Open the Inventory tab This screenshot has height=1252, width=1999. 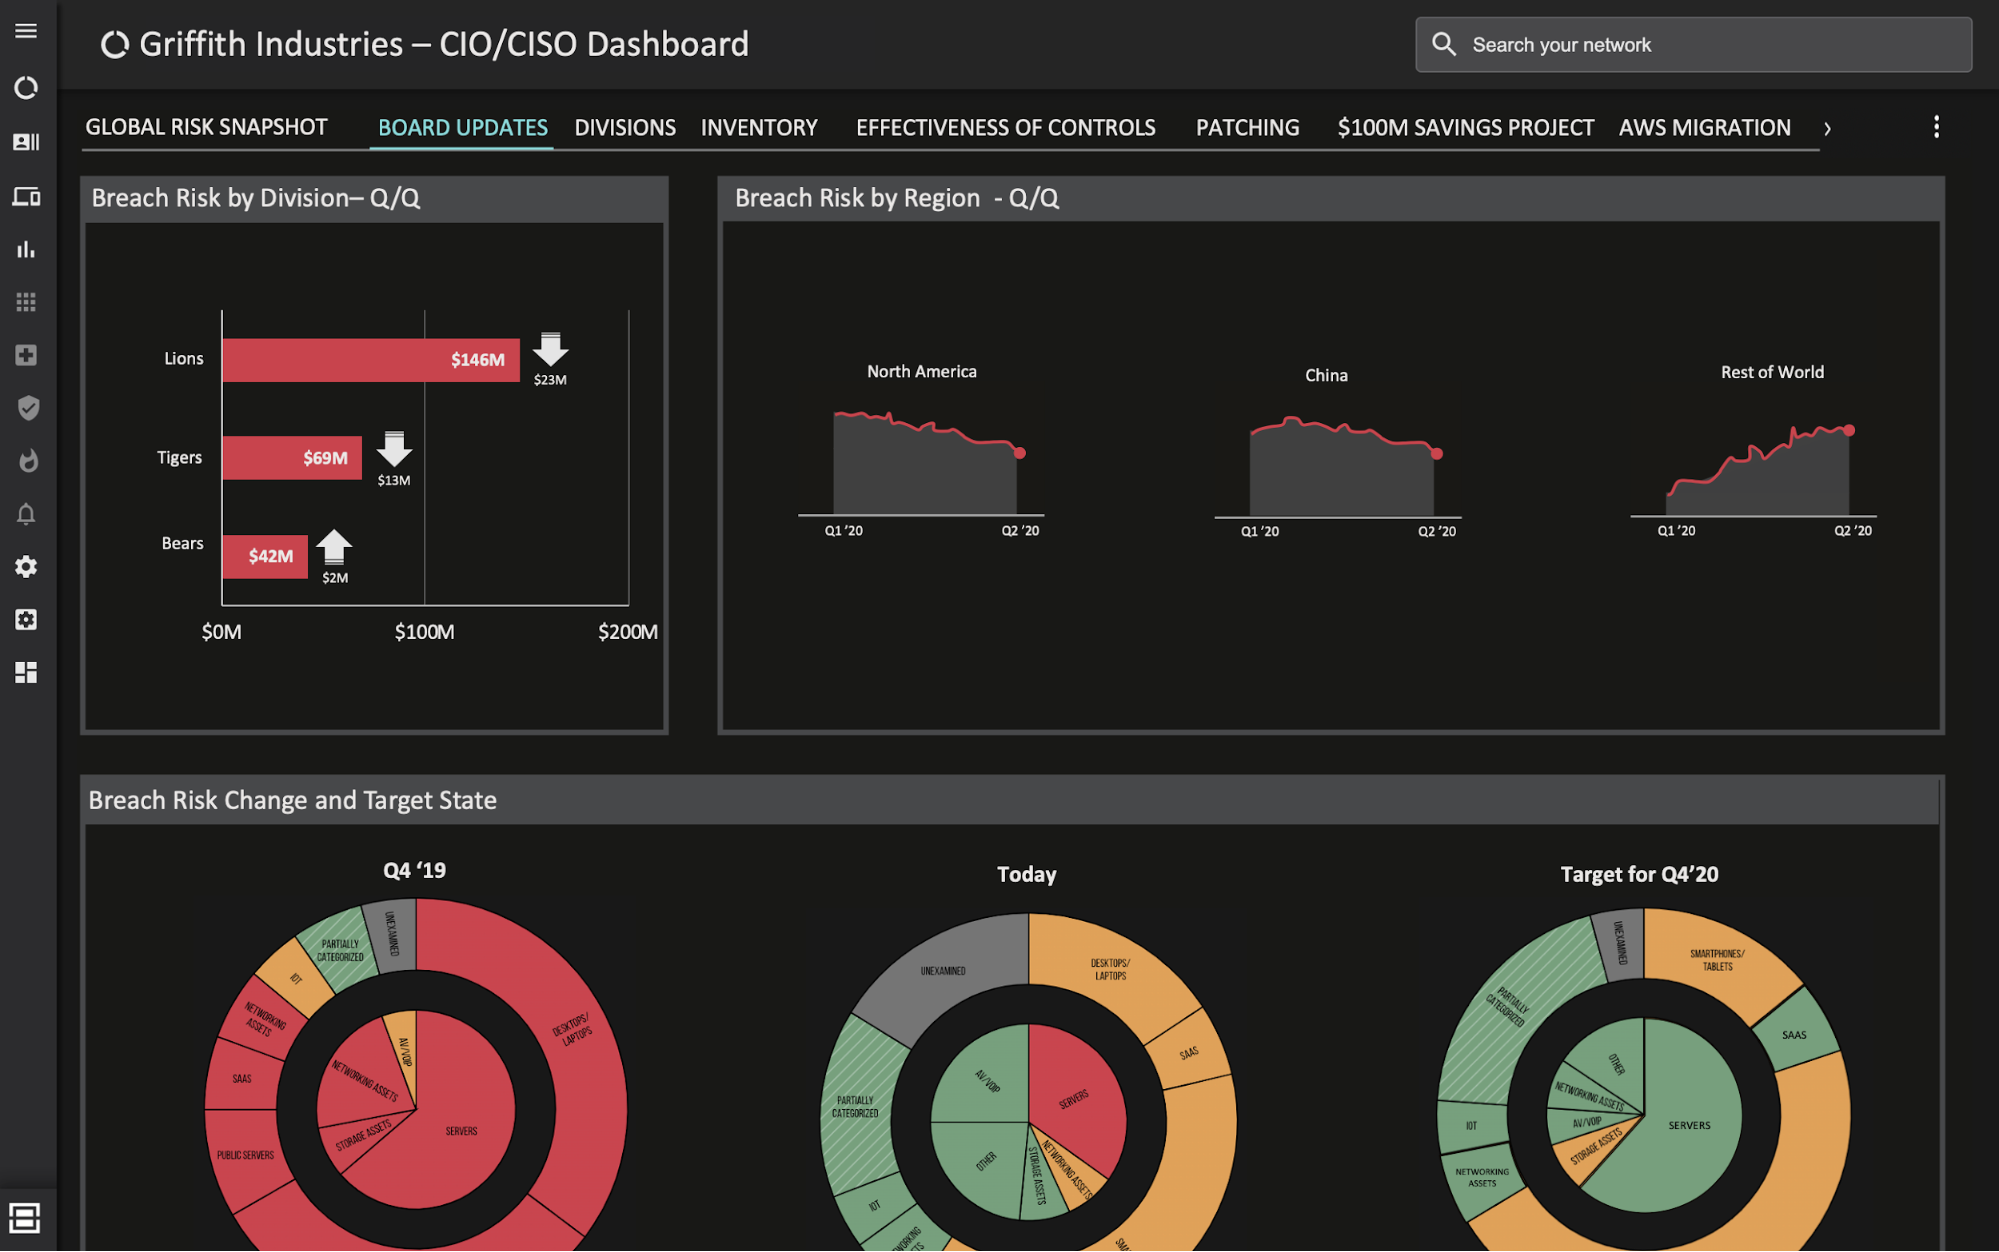tap(759, 128)
